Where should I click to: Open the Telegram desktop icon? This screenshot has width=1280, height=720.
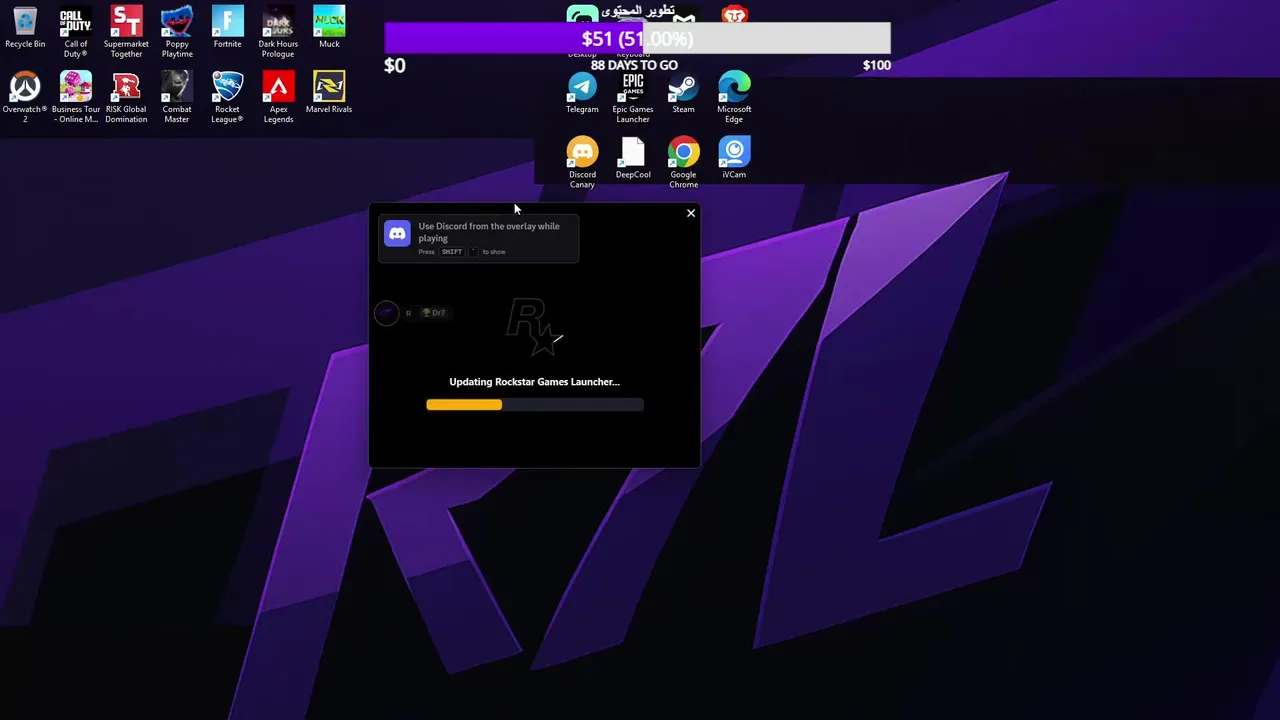click(x=582, y=93)
